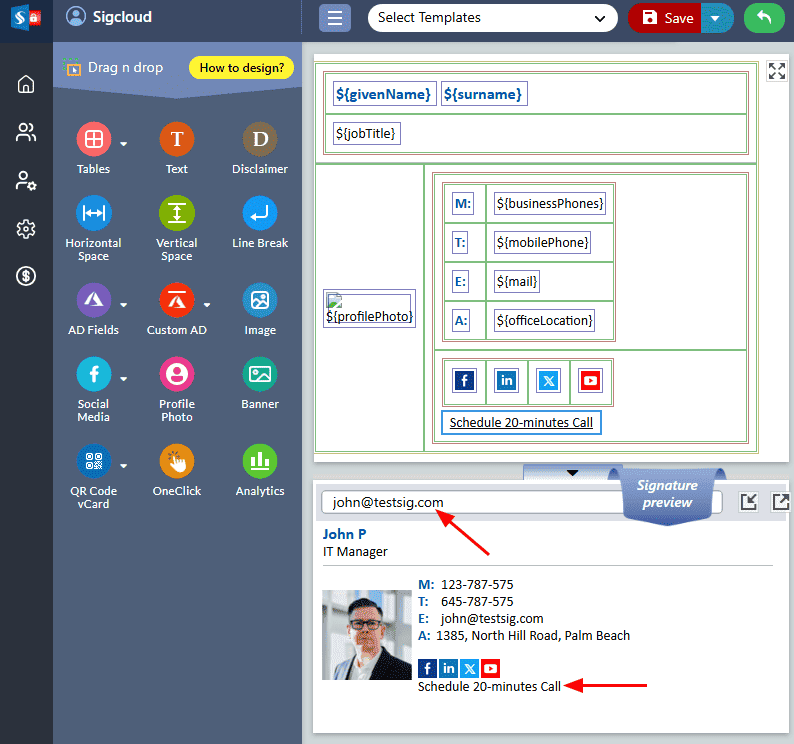Click the How to design? button
794x744 pixels.
(241, 68)
